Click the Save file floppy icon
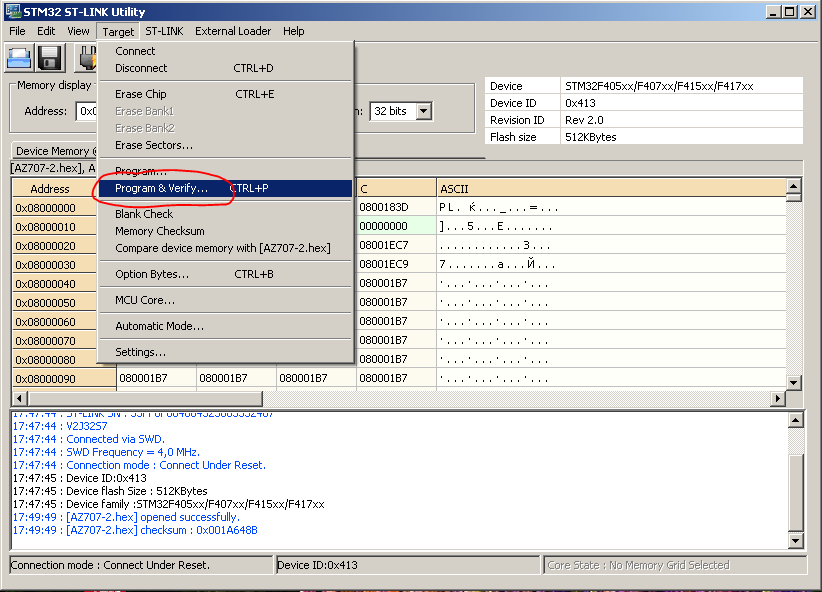The width and height of the screenshot is (822, 592). tap(51, 58)
